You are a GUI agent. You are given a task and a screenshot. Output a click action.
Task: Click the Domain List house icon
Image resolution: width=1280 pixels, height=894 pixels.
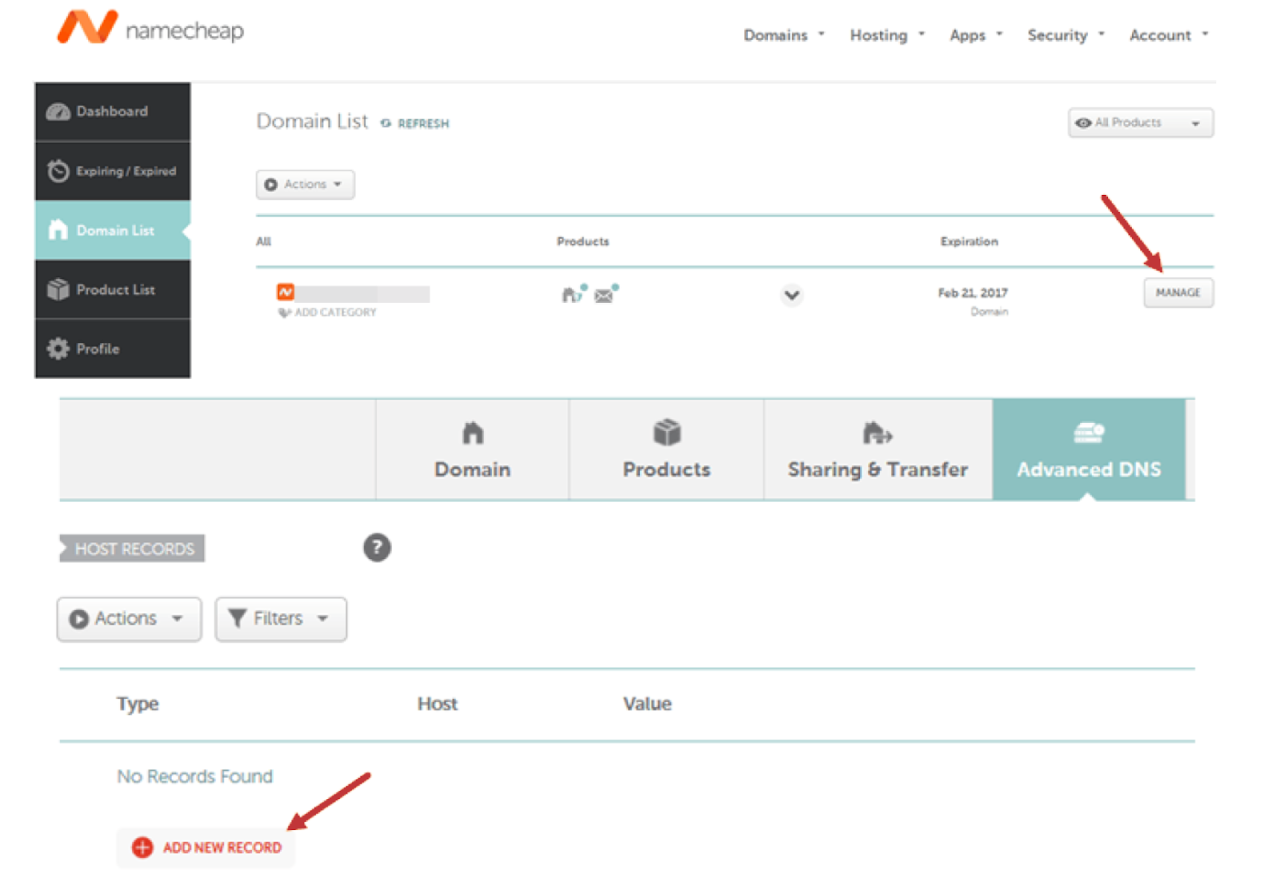point(58,230)
